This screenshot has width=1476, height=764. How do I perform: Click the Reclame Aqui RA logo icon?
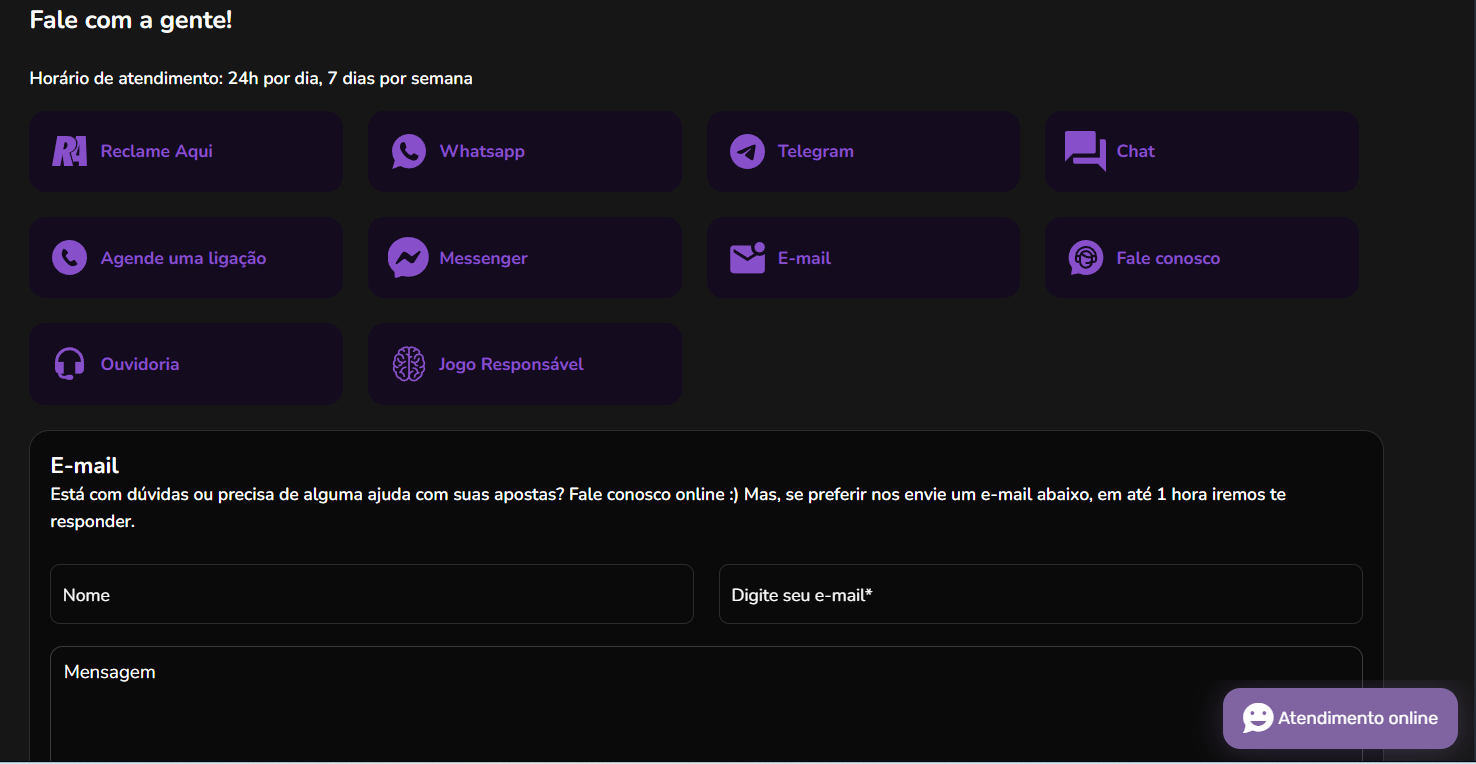click(69, 152)
